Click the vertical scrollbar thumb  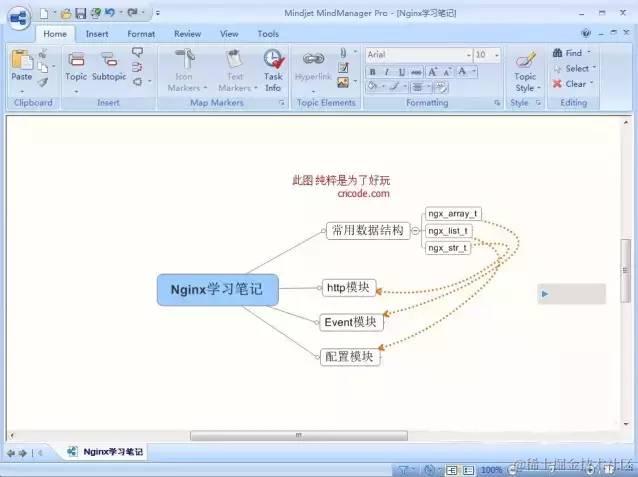click(625, 270)
